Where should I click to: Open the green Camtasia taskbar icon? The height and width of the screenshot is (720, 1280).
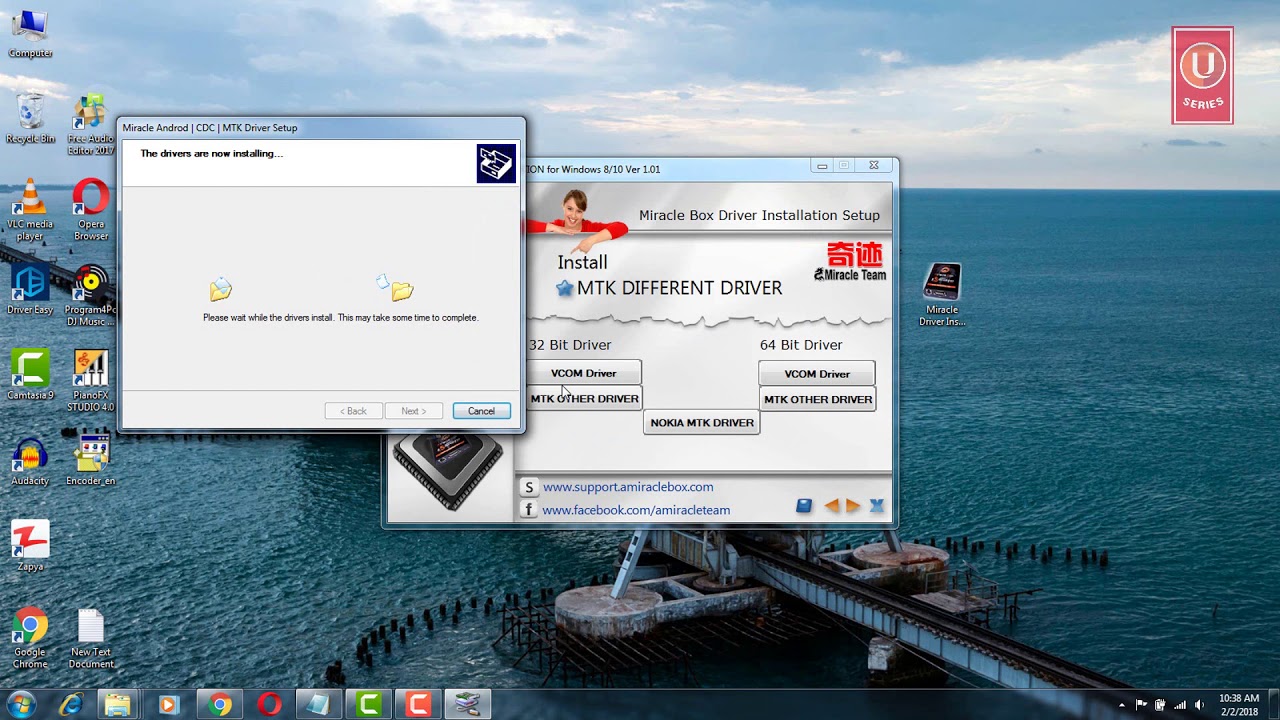pyautogui.click(x=369, y=705)
